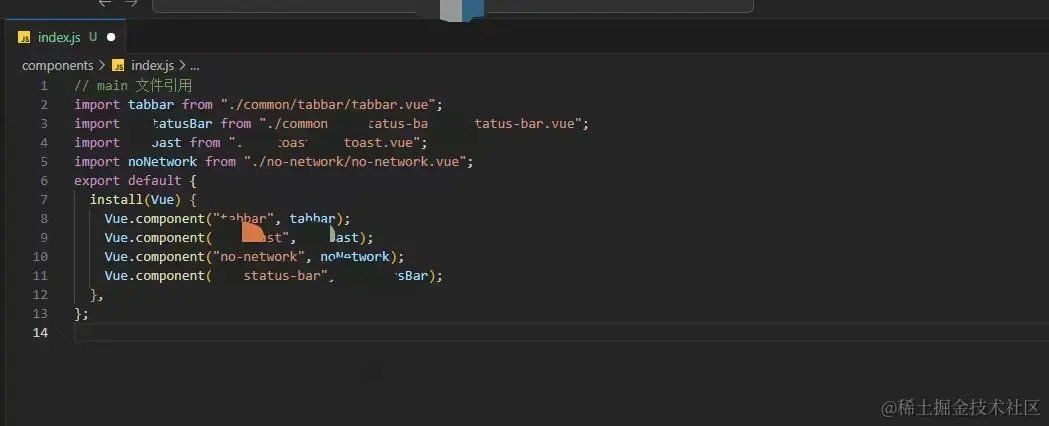Image resolution: width=1049 pixels, height=426 pixels.
Task: Go back with the navigation back arrow
Action: [105, 3]
